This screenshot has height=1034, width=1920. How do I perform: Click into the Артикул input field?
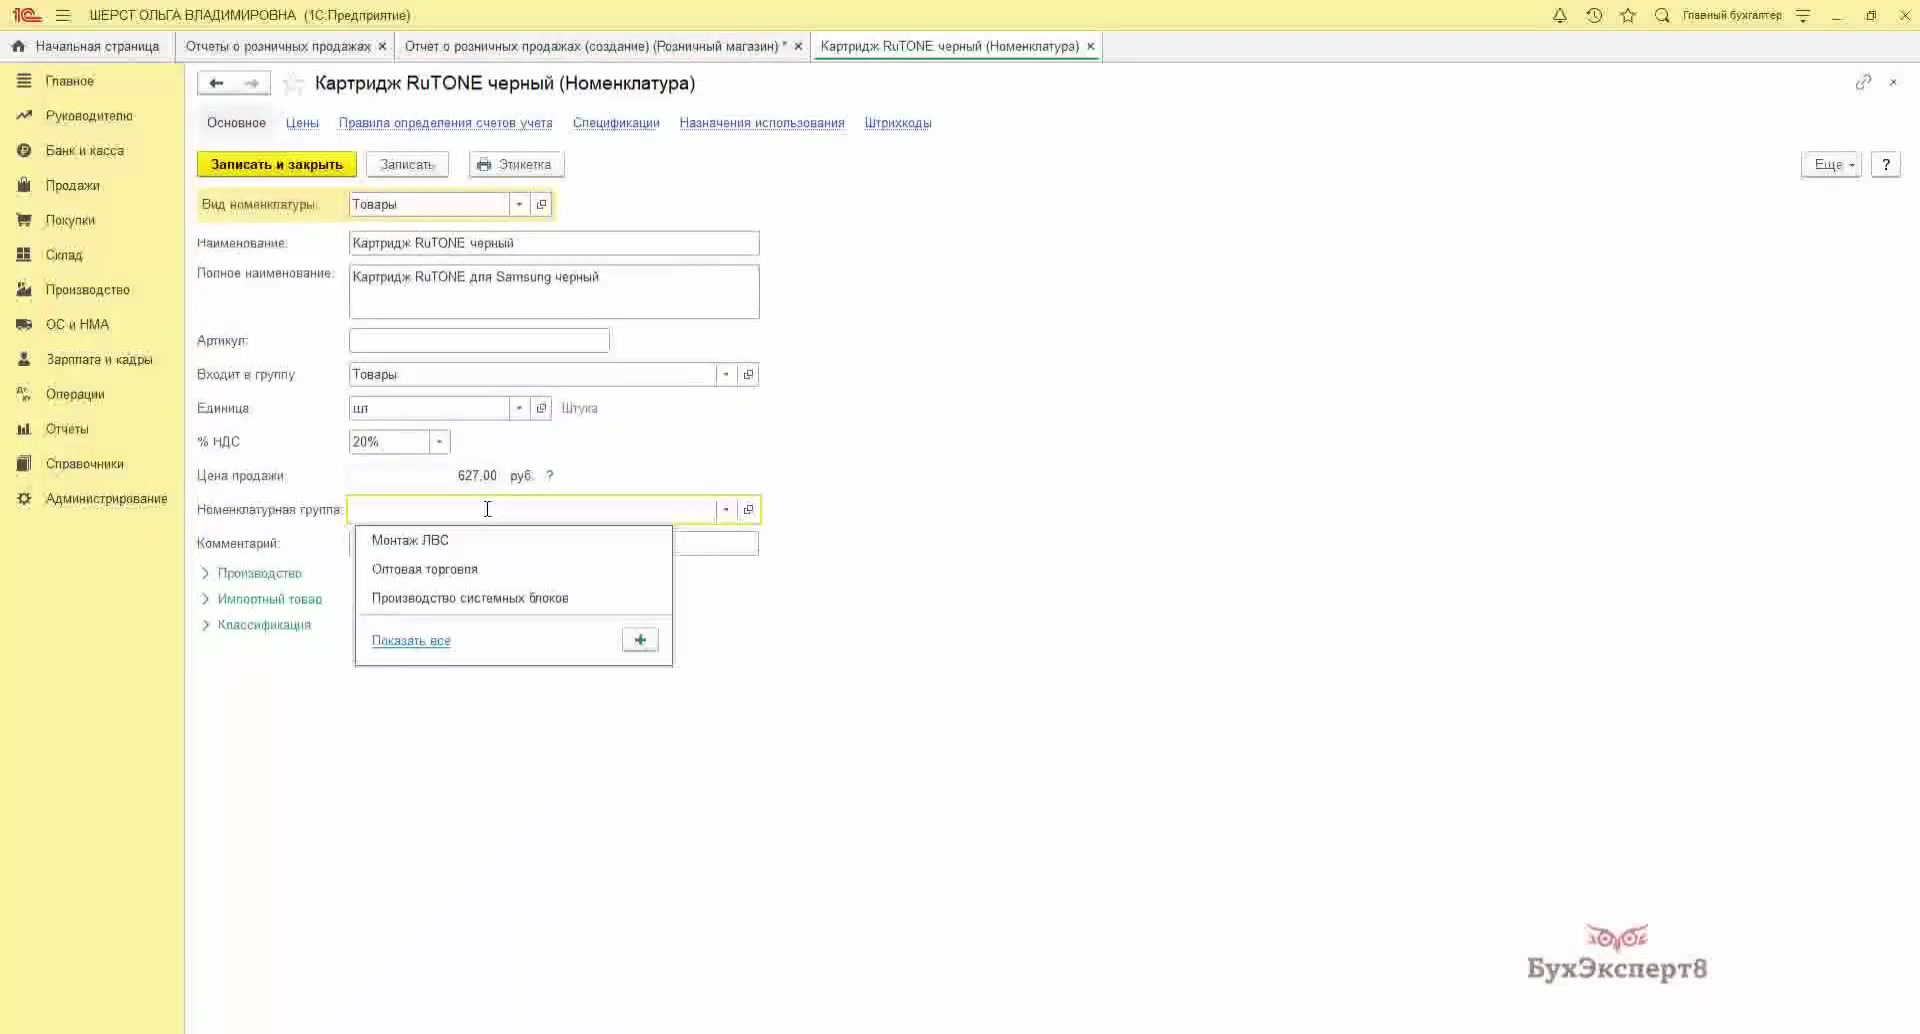(x=479, y=340)
